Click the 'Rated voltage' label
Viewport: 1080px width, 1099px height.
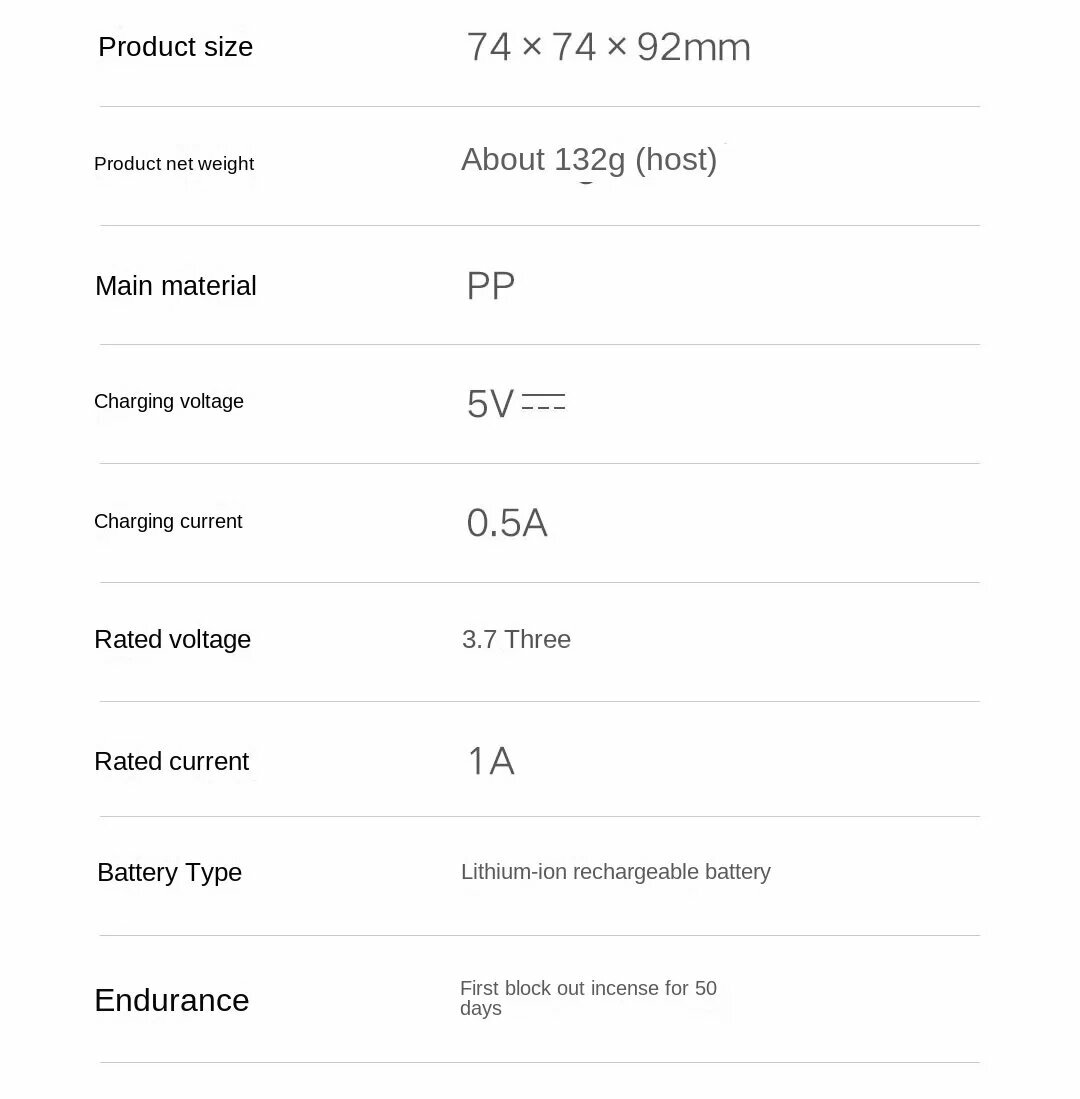(172, 640)
